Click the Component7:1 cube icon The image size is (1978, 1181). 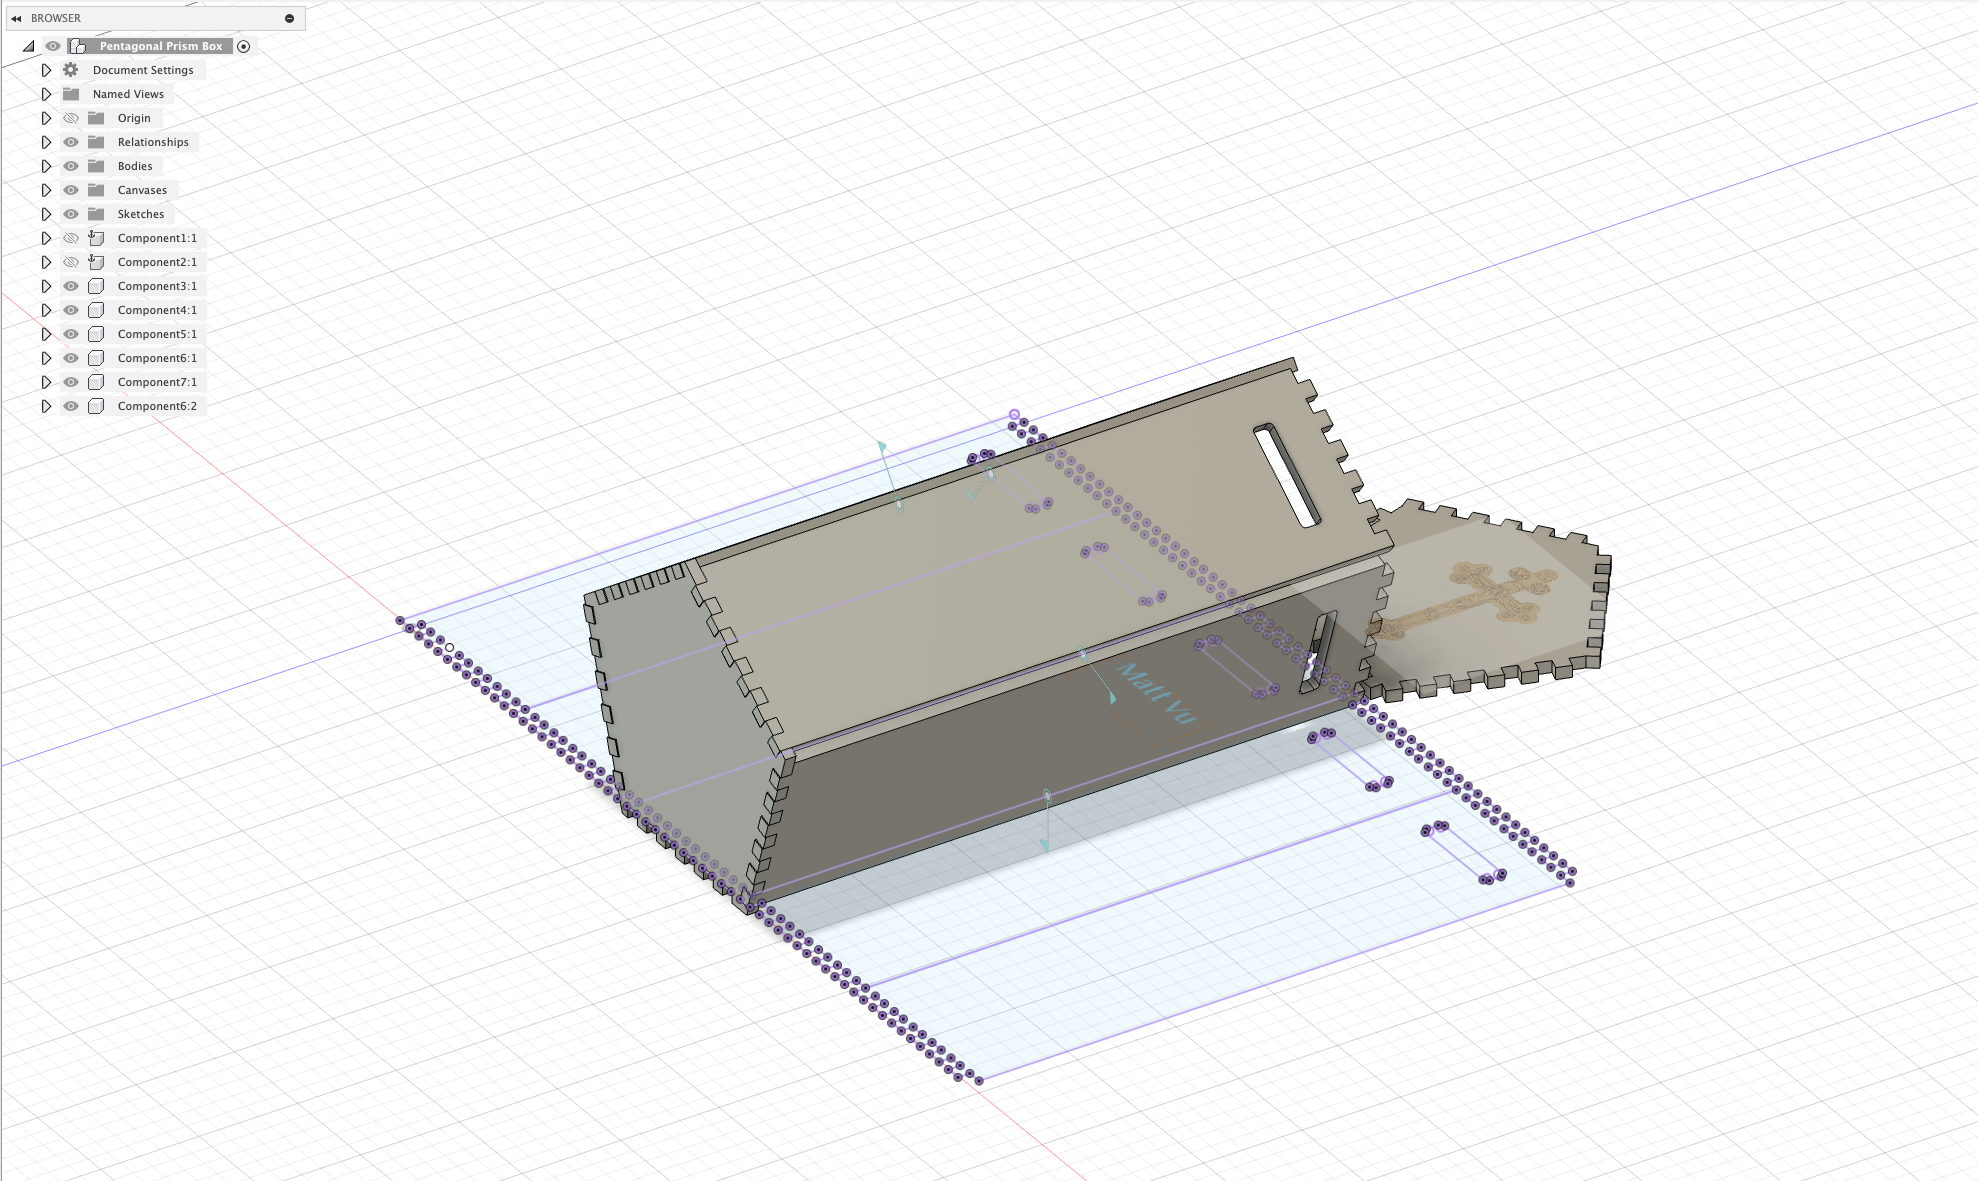coord(96,382)
